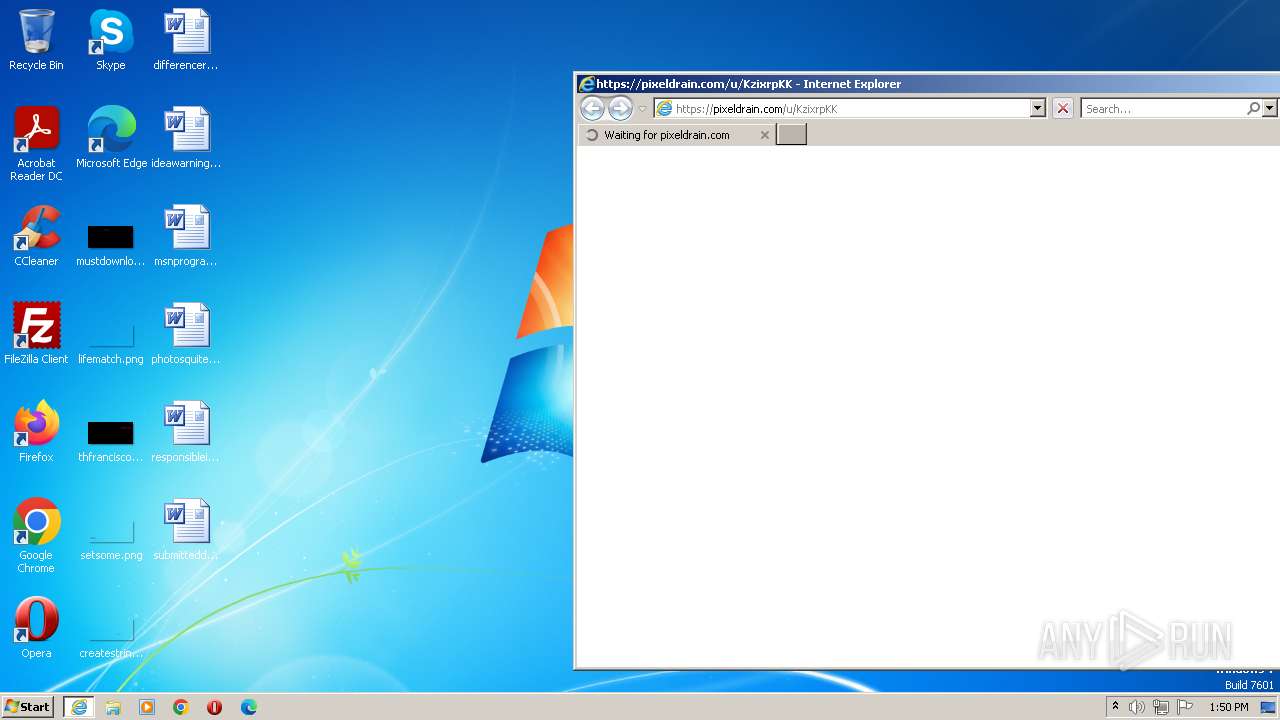Launch Firefox from the desktop

(x=36, y=432)
